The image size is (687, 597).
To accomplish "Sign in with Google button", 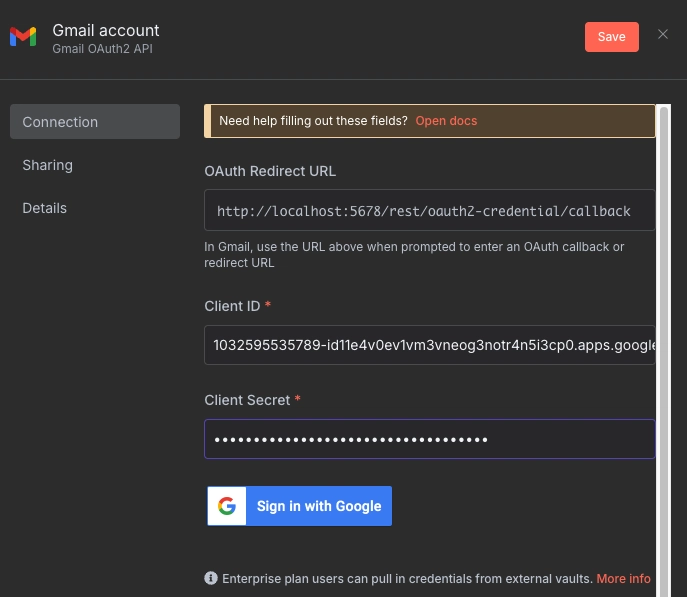I will tap(300, 506).
